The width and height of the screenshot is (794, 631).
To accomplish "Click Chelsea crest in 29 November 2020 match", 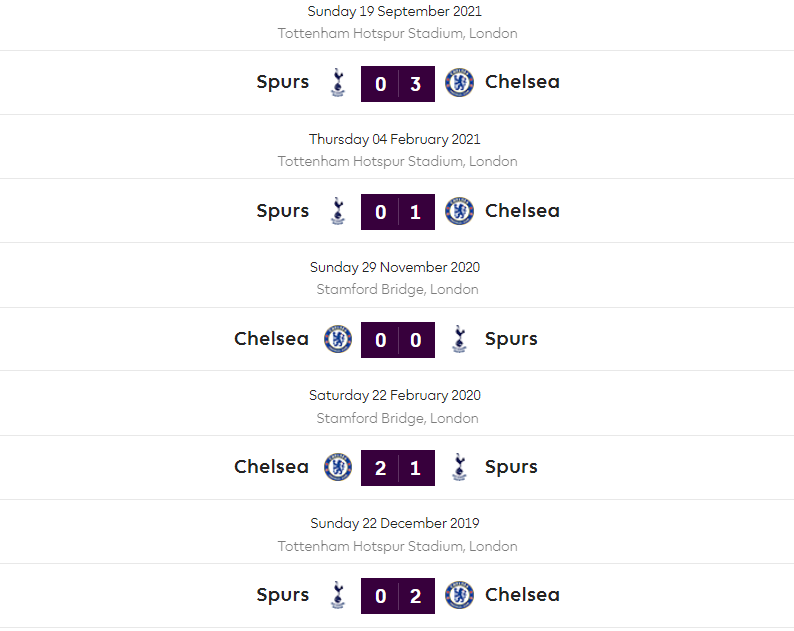I will coord(338,339).
